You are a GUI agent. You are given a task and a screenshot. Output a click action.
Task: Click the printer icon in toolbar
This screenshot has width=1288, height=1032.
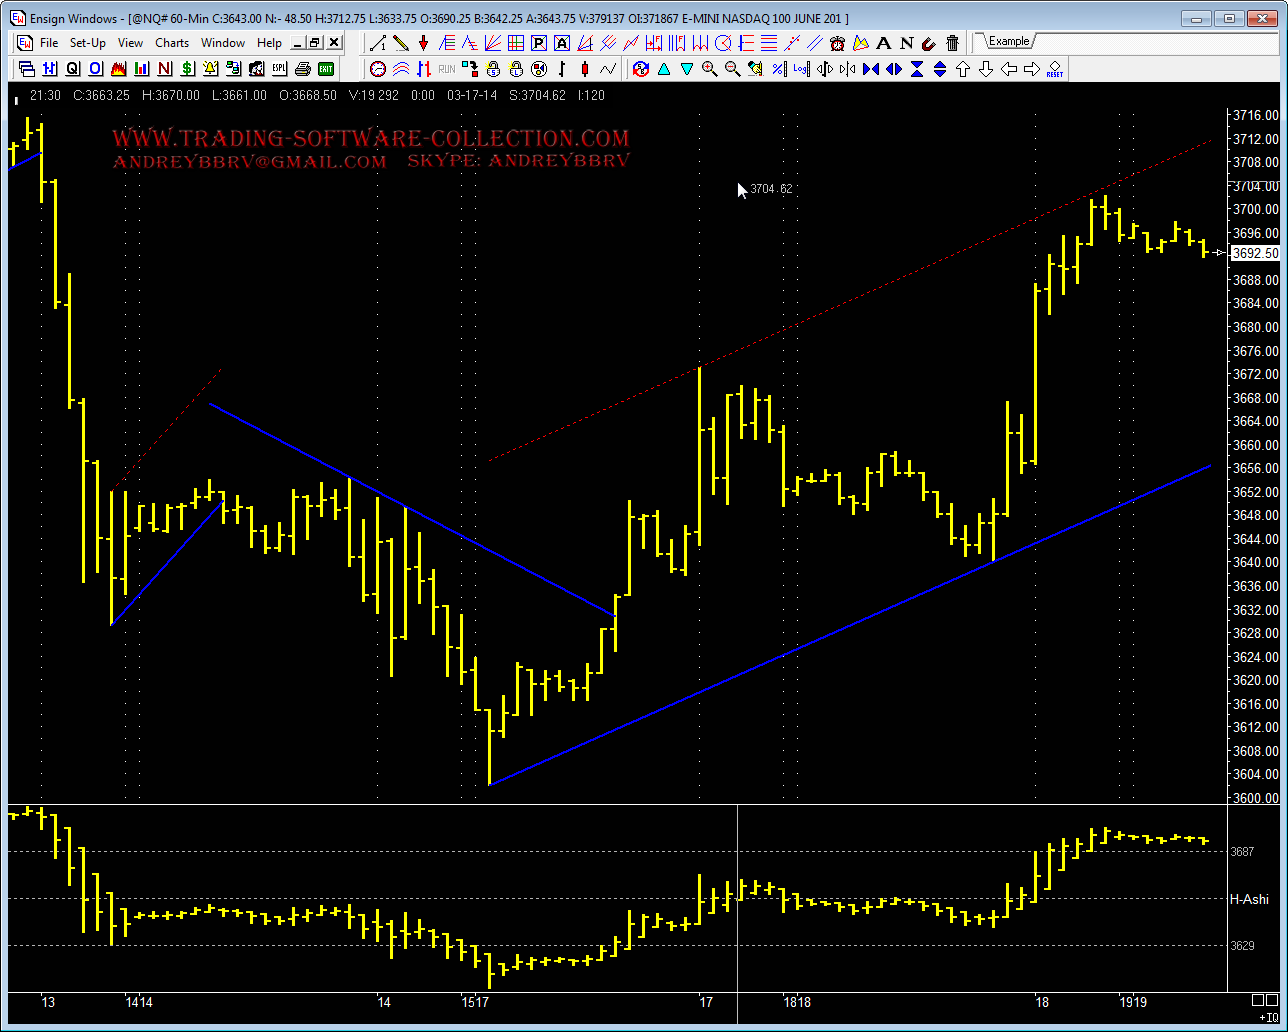pyautogui.click(x=303, y=69)
